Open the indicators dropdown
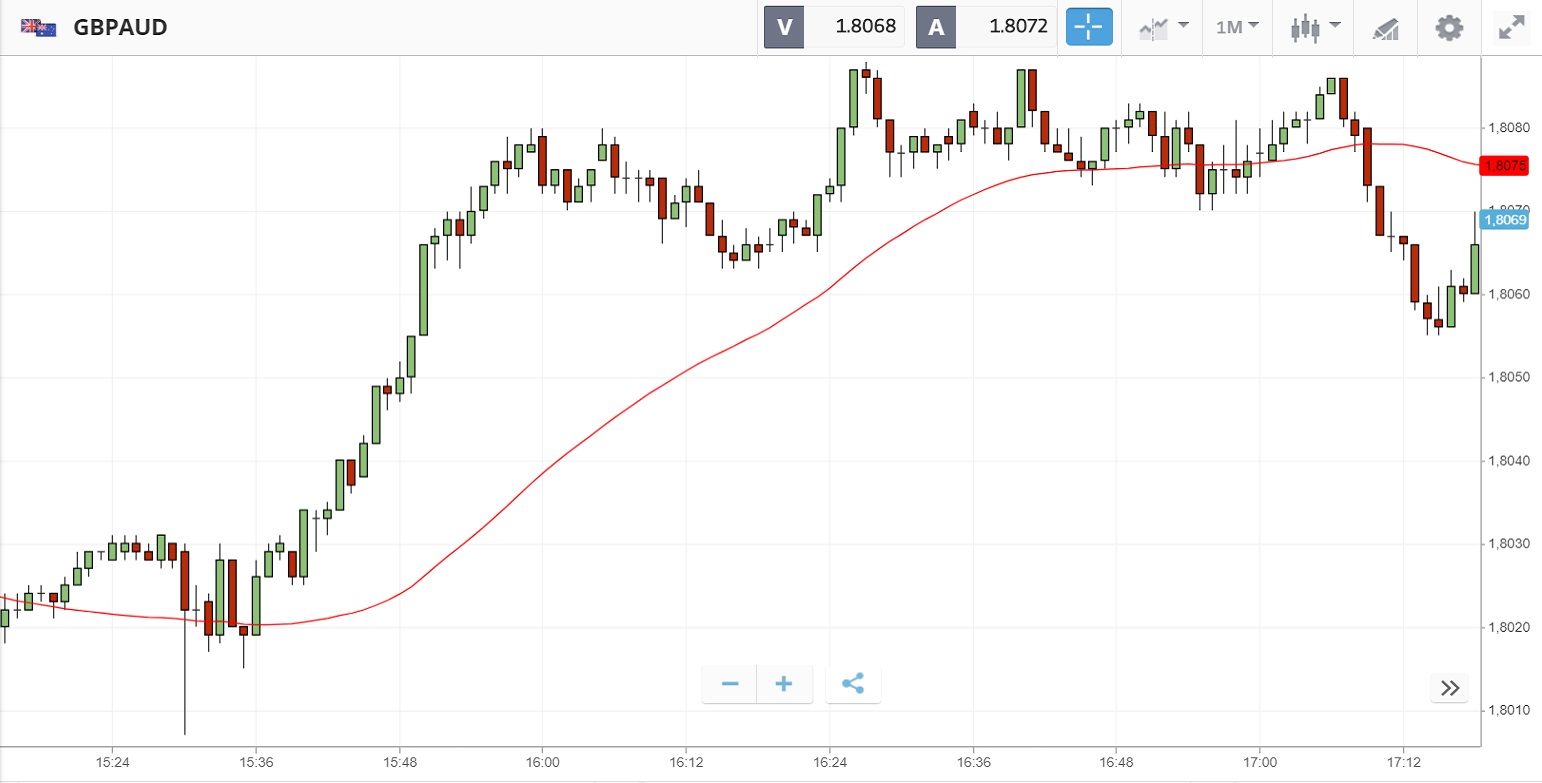This screenshot has height=783, width=1542. [x=1164, y=27]
